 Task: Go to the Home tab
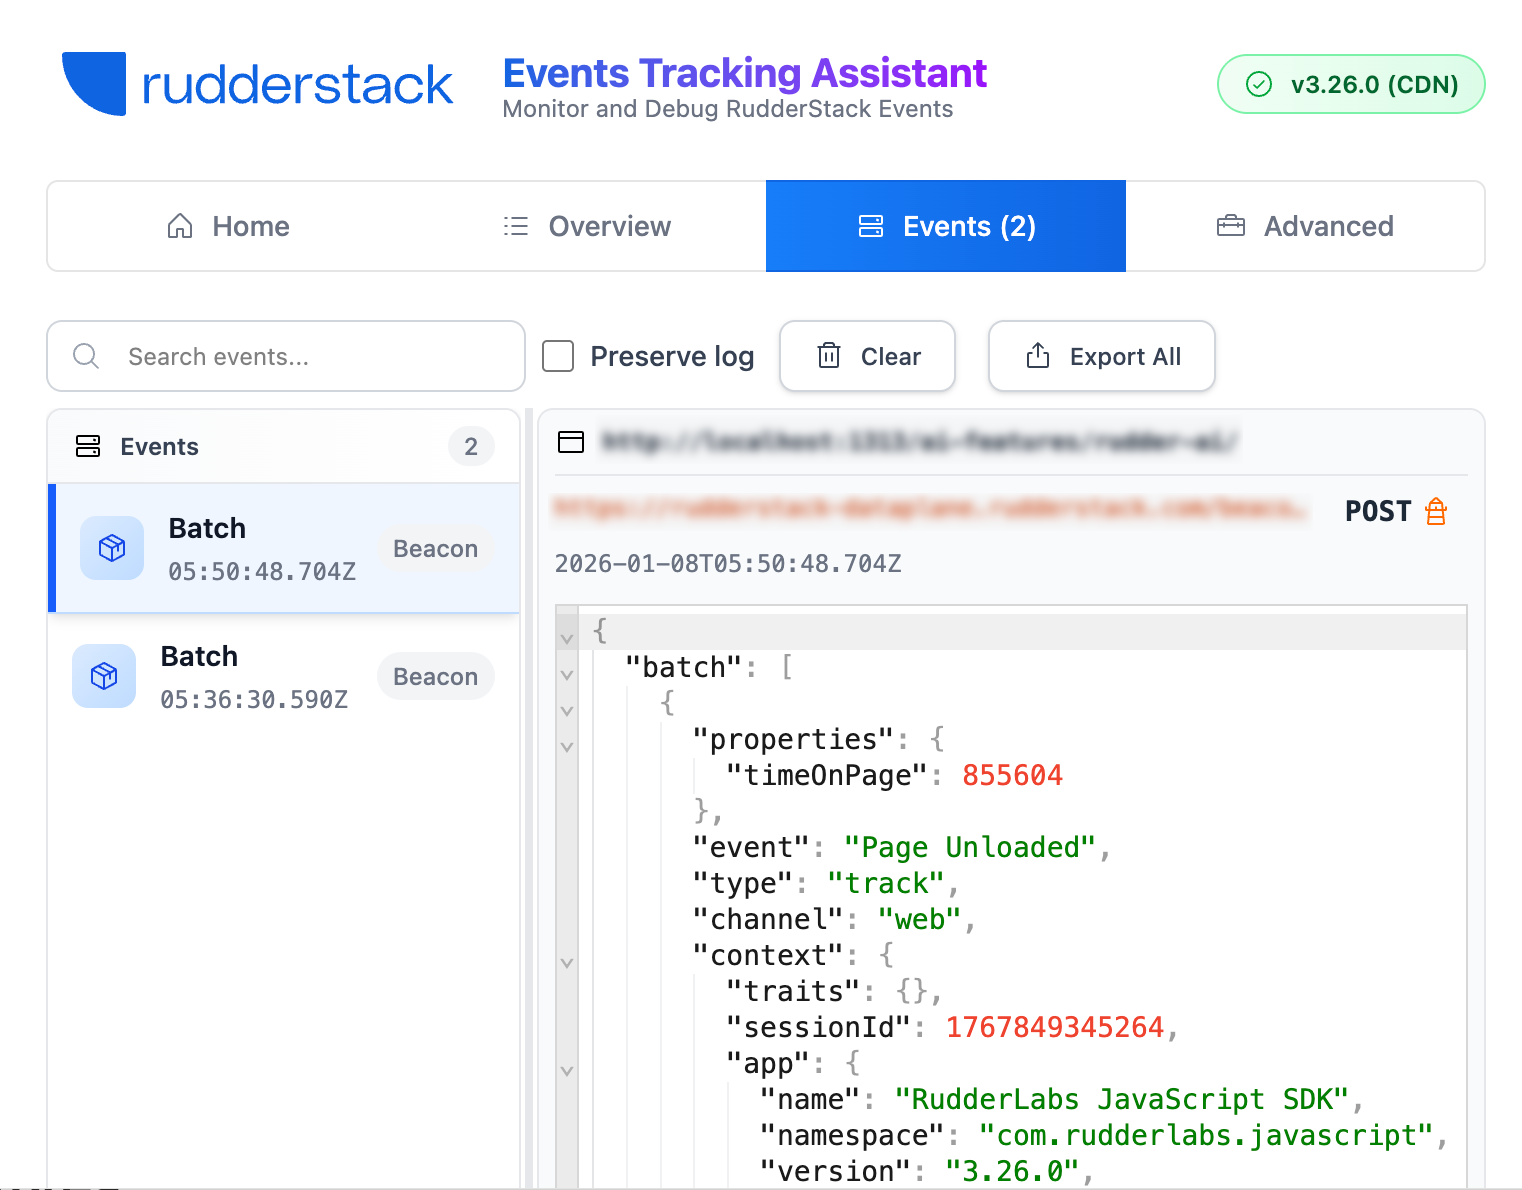[x=228, y=226]
